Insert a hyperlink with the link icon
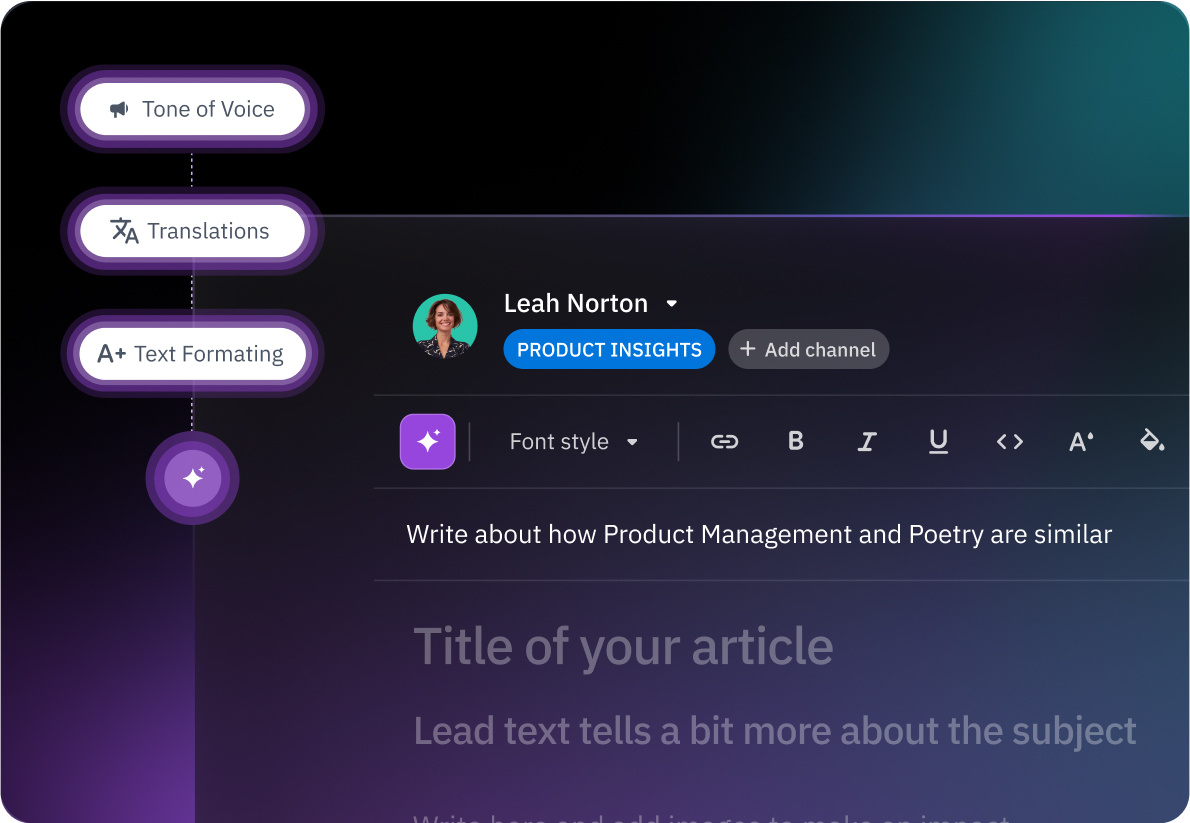 pyautogui.click(x=724, y=441)
